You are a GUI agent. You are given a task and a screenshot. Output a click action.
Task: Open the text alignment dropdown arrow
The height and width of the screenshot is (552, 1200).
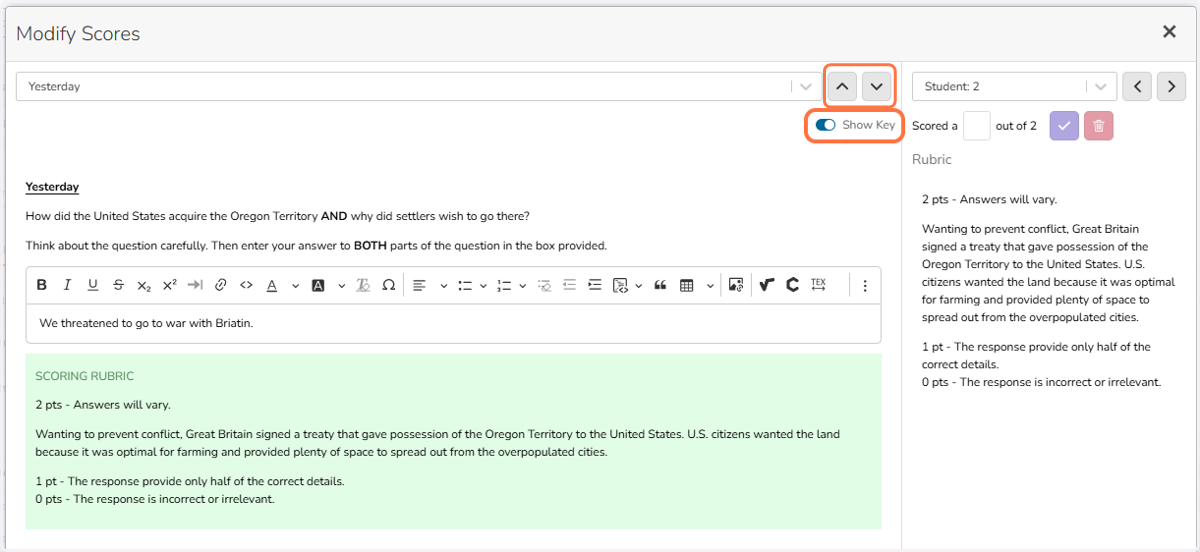443,285
